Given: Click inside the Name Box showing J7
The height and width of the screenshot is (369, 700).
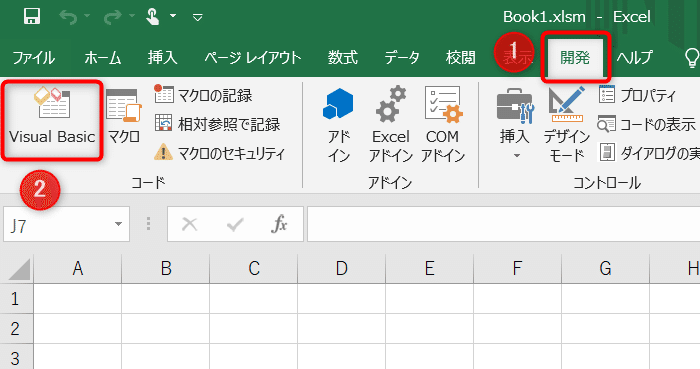Looking at the screenshot, I should point(57,224).
